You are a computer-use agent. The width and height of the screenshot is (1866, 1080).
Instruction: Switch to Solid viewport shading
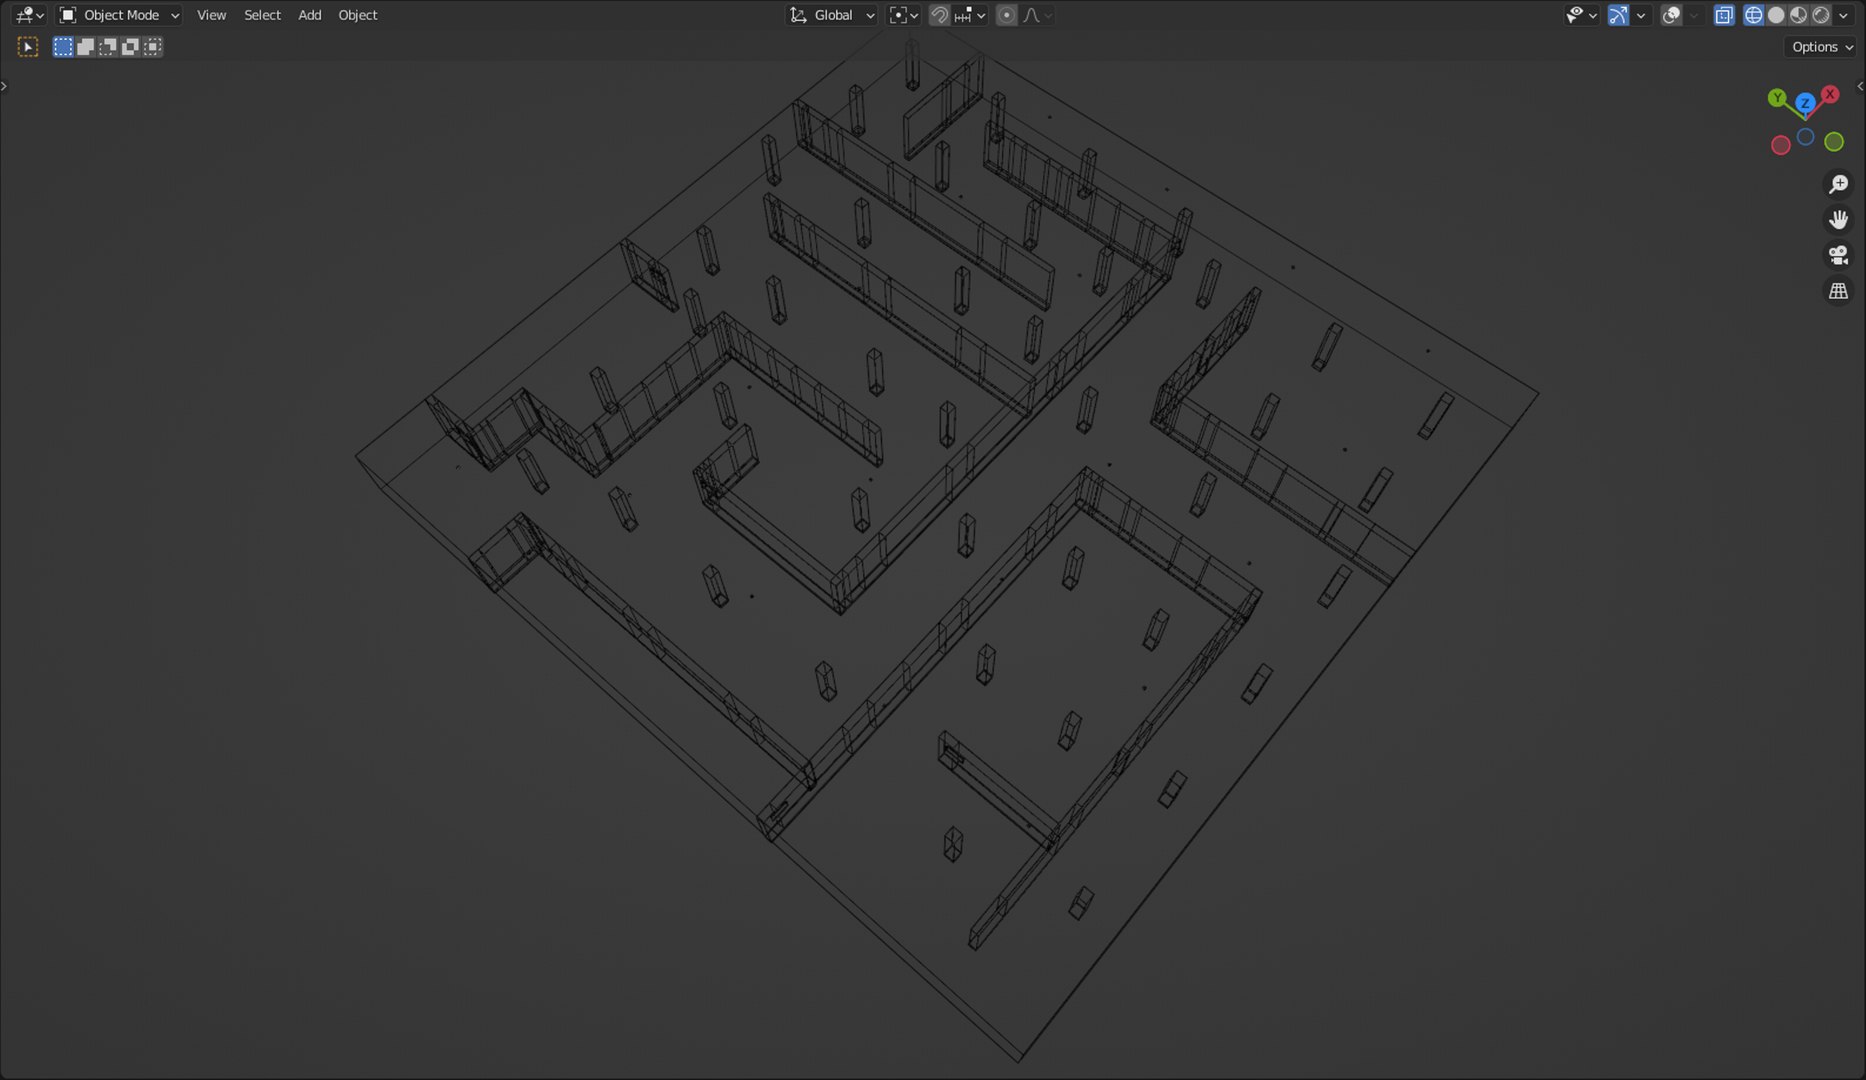click(1777, 15)
